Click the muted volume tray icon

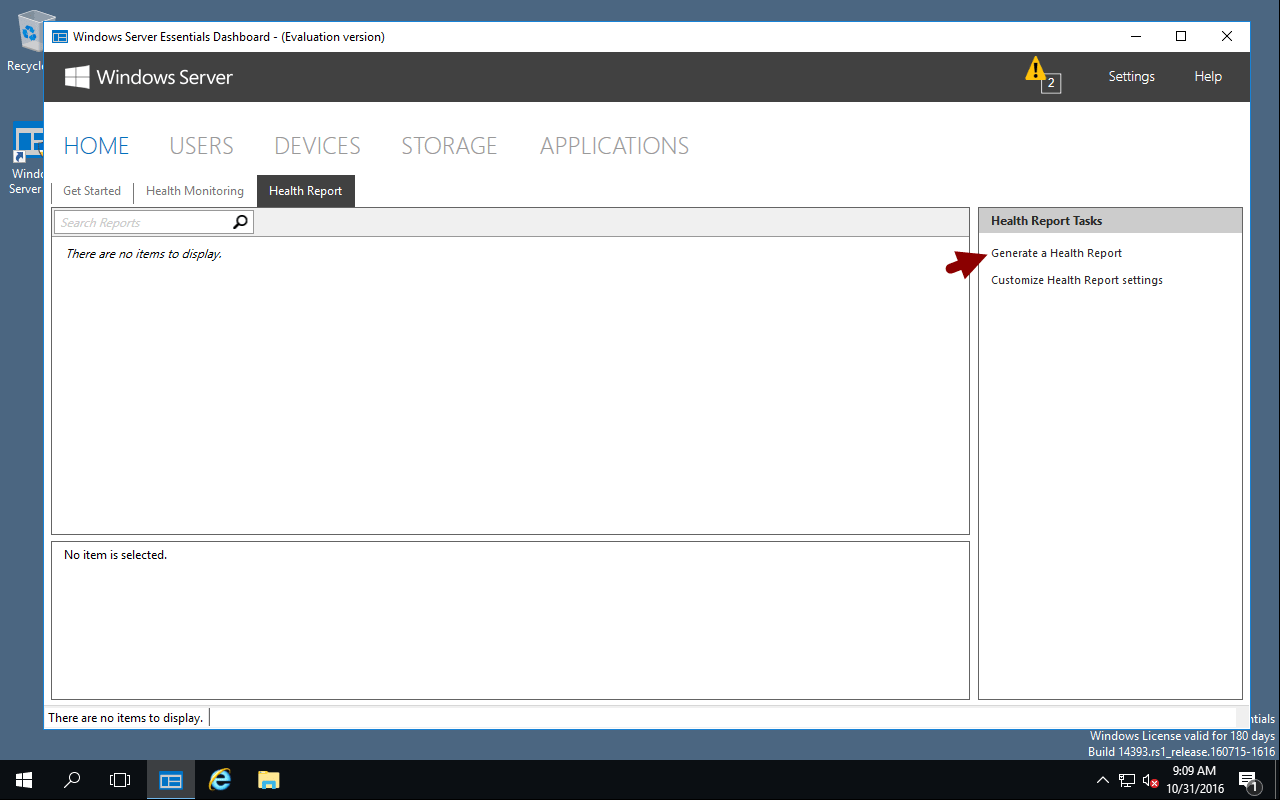point(1151,780)
